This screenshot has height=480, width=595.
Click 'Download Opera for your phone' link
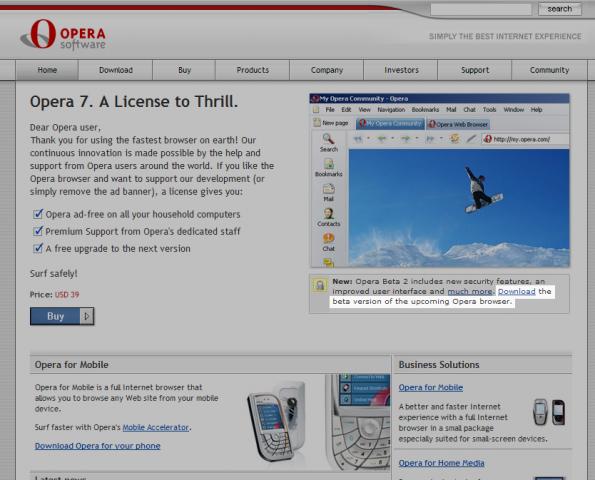coord(98,446)
